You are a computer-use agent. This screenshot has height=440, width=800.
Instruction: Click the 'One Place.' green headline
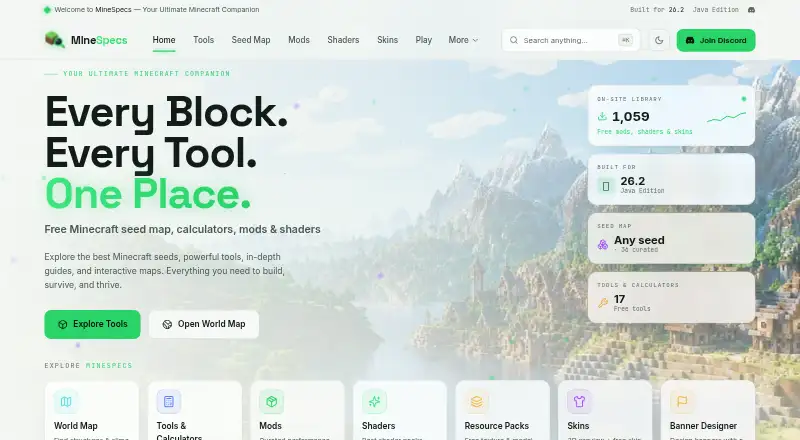coord(148,194)
